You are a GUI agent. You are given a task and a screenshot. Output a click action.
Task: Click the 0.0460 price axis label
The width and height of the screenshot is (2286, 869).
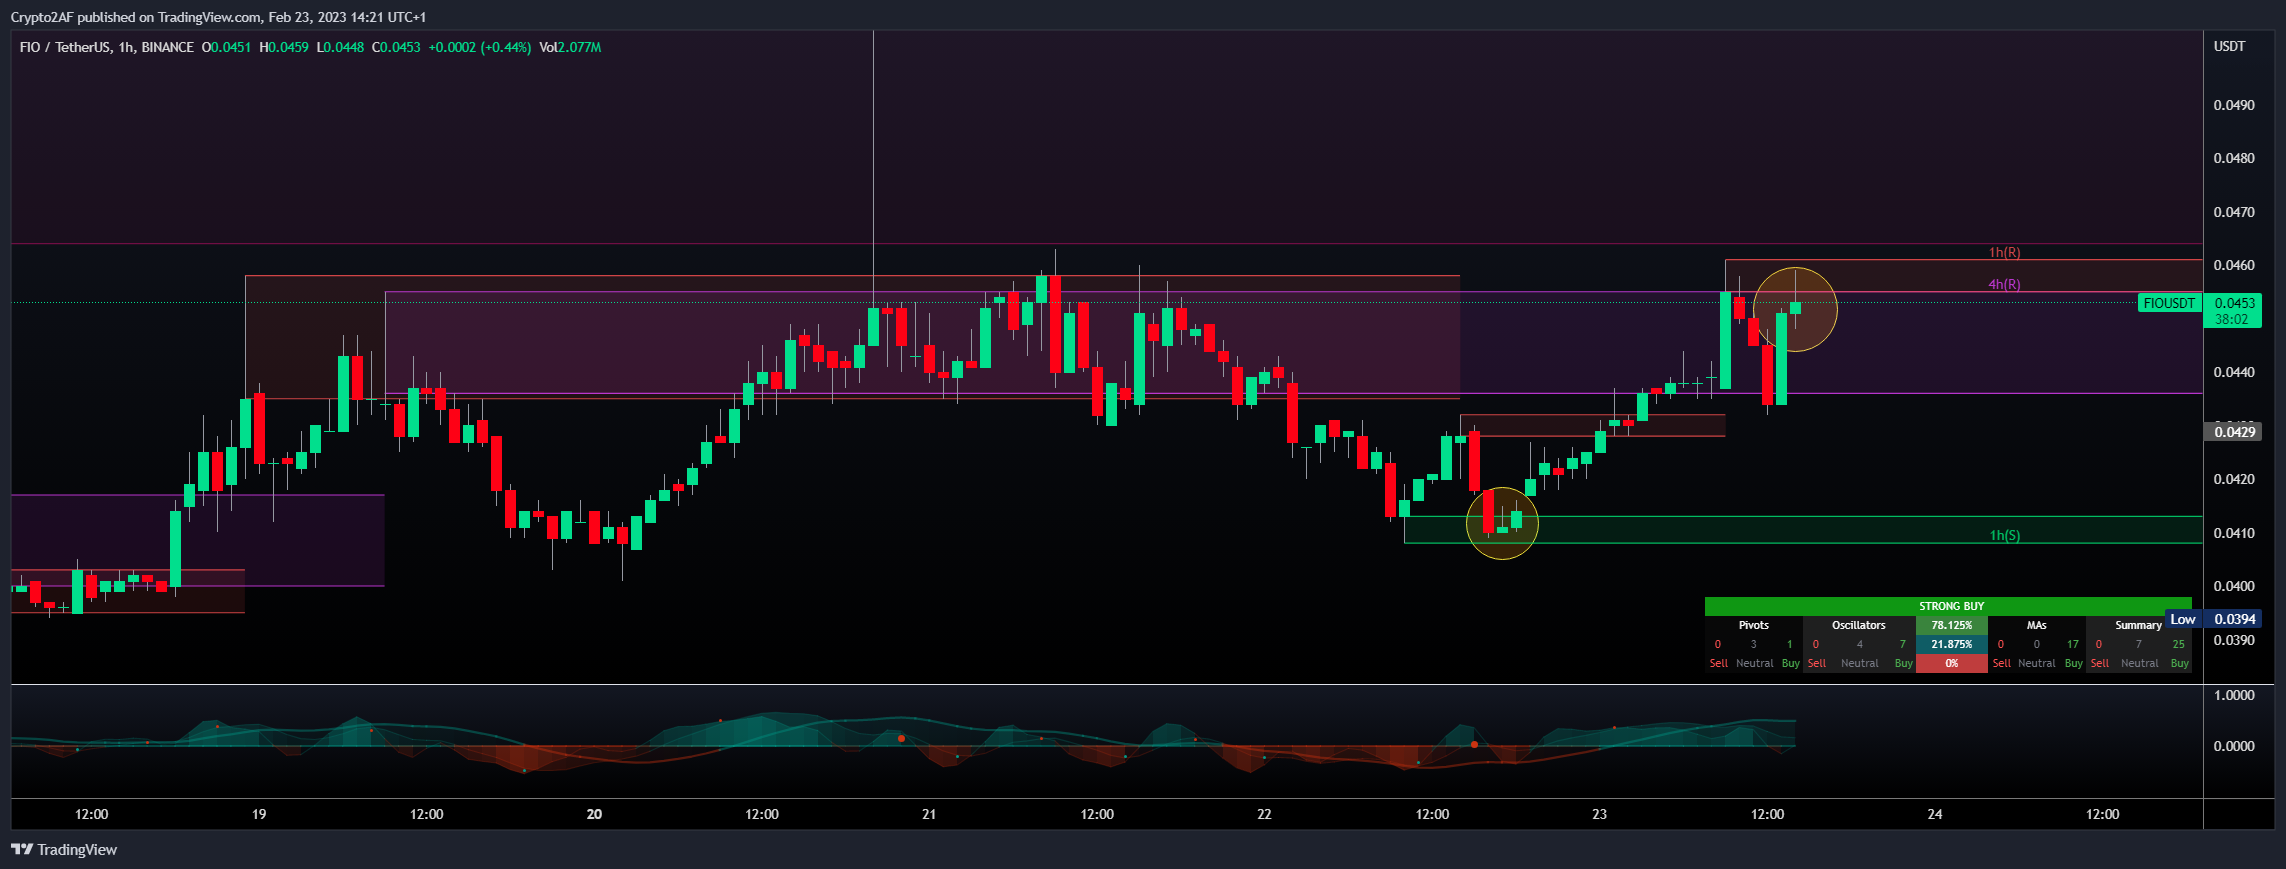2234,265
